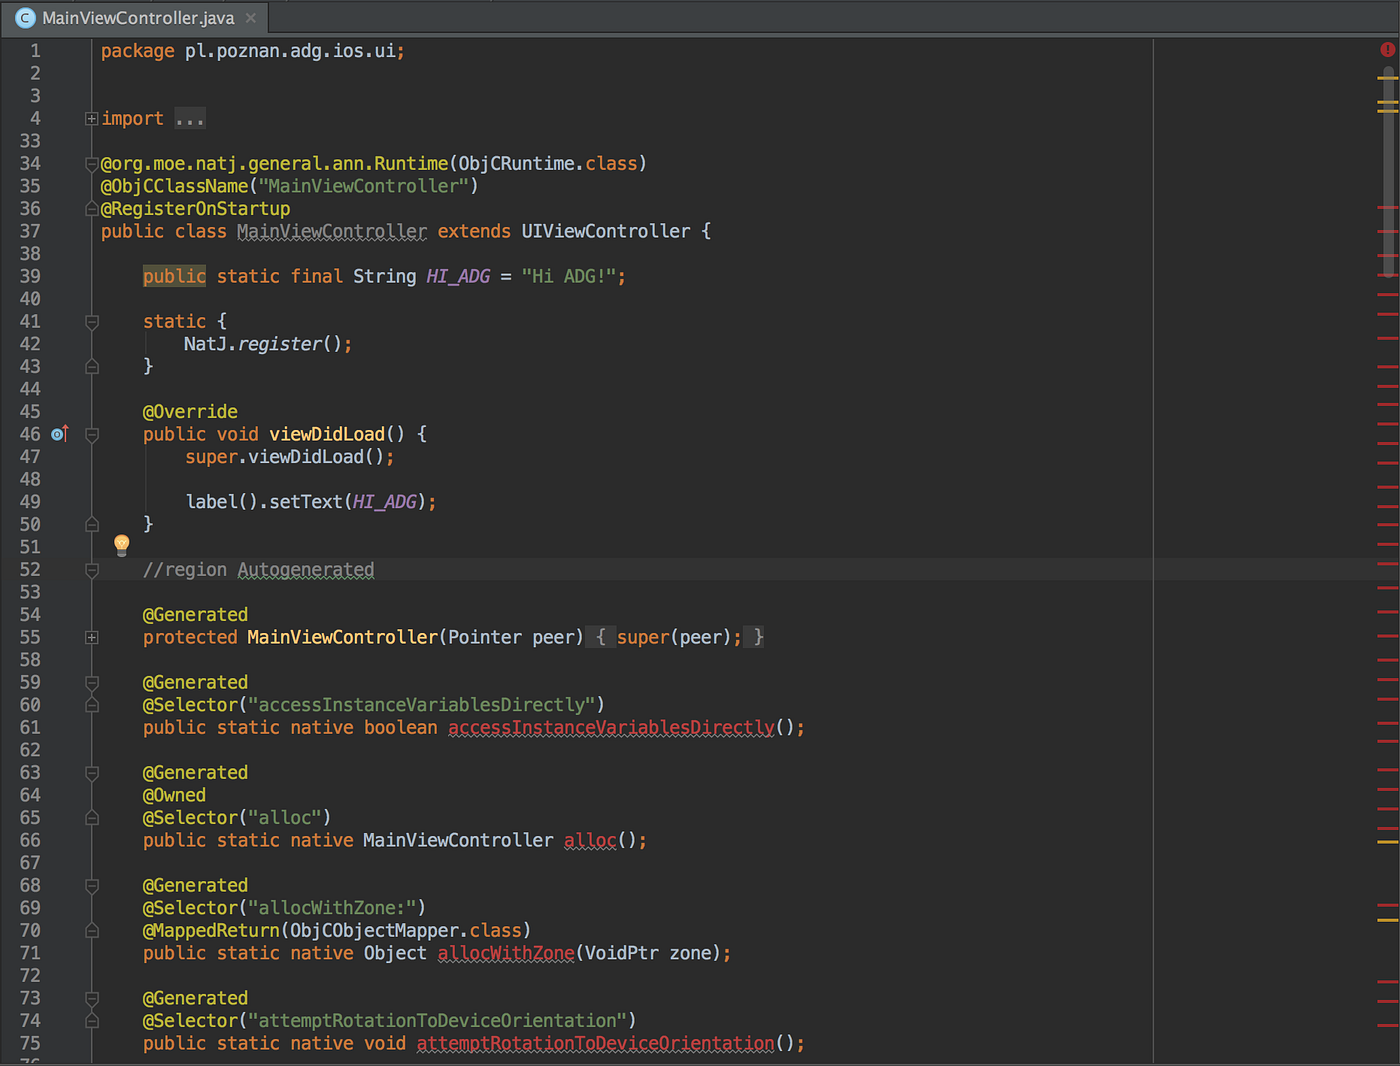The height and width of the screenshot is (1066, 1400).
Task: Expand the folded constructor at line 55
Action: 92,637
